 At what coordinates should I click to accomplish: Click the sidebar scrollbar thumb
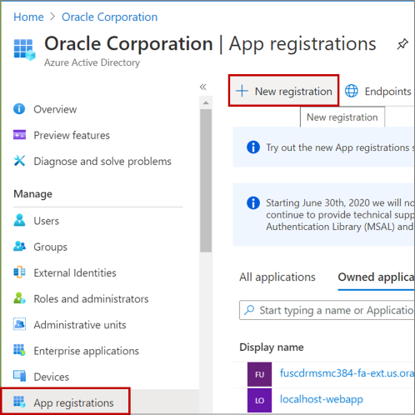coord(206,181)
